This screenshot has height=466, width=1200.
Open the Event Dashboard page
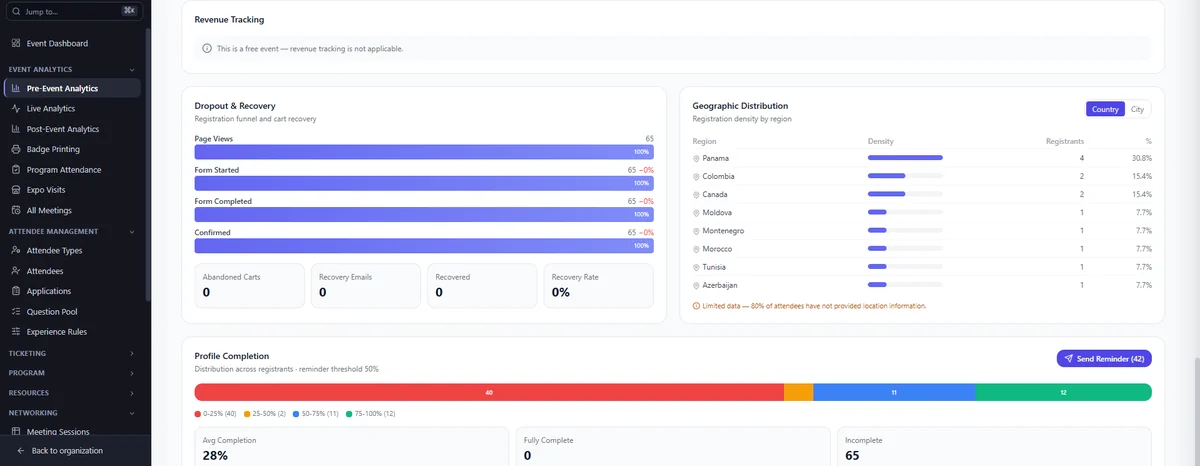click(x=72, y=44)
